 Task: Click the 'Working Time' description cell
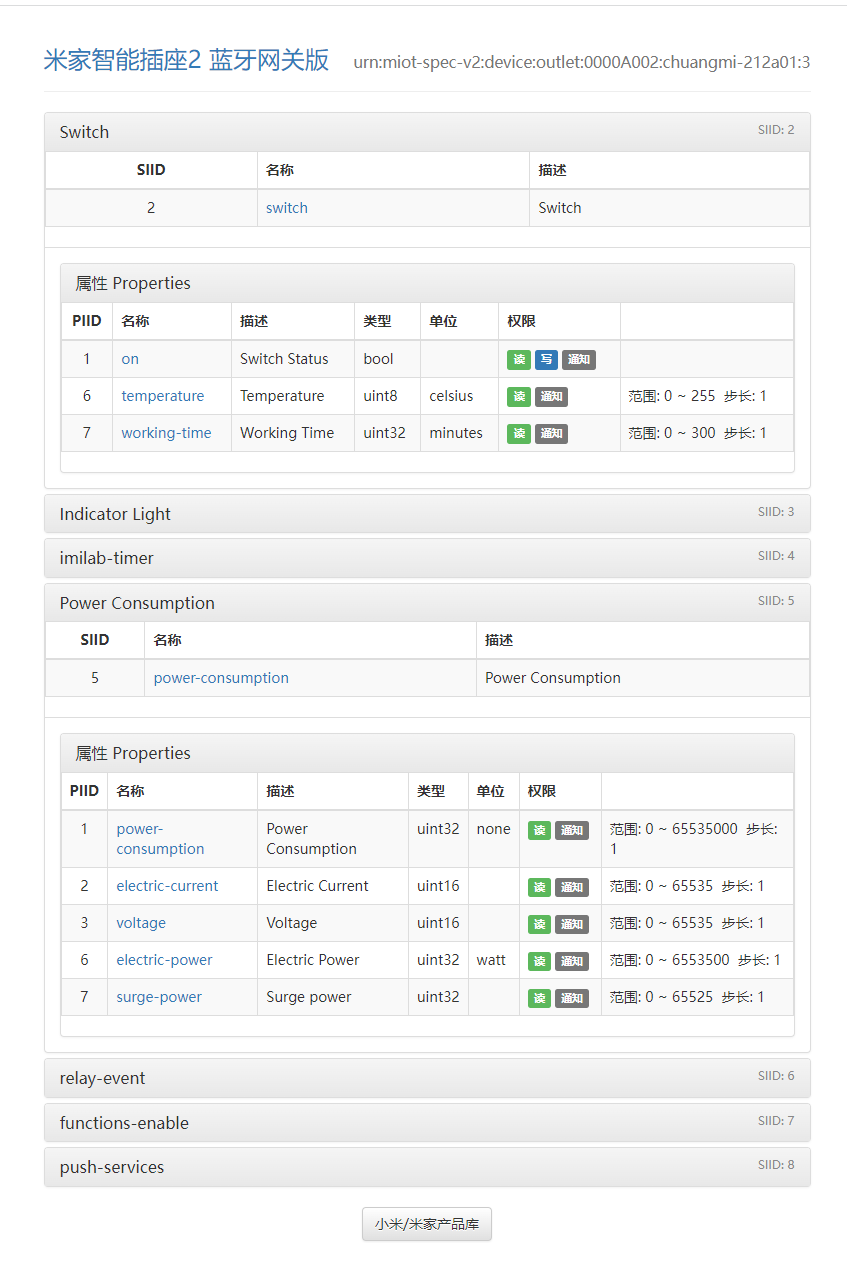(x=293, y=433)
